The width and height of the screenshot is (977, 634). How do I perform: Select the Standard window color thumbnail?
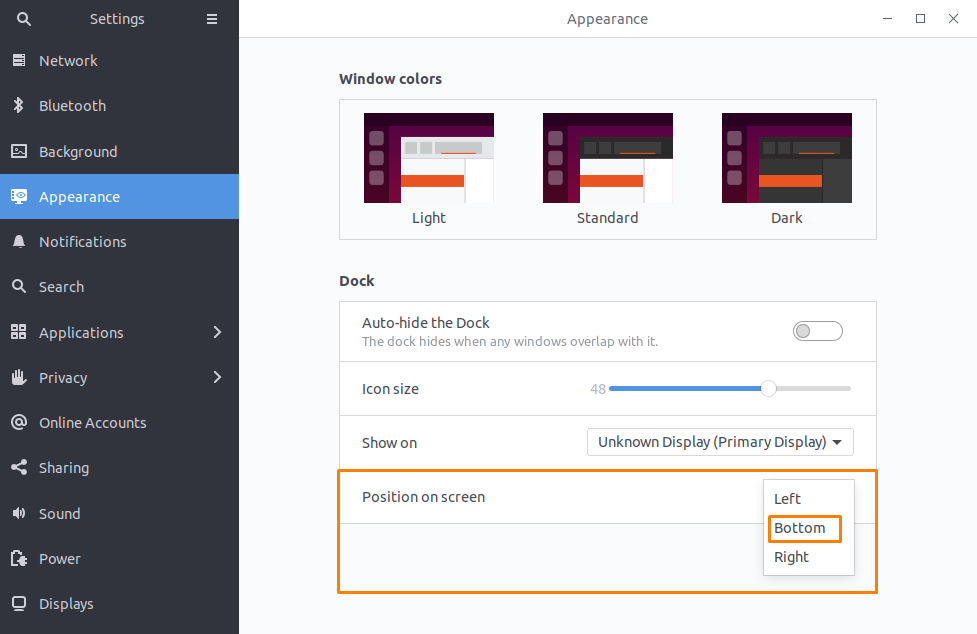608,158
